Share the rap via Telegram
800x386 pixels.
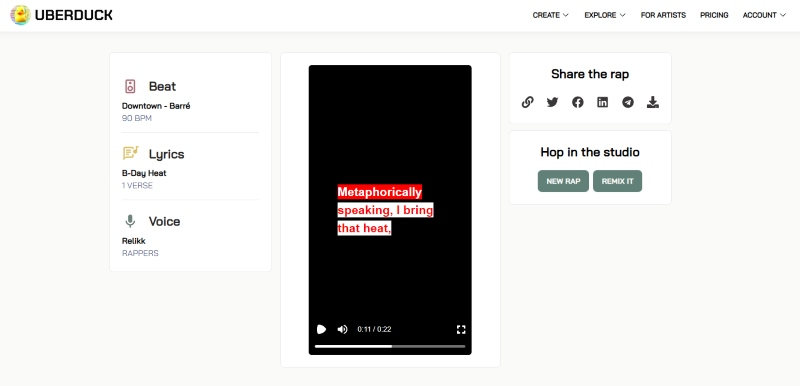pos(628,102)
